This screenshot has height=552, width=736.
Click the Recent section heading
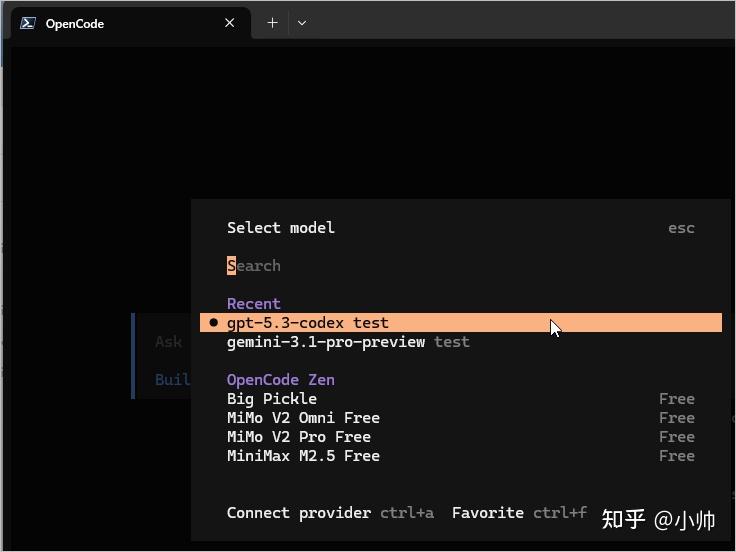click(x=253, y=304)
